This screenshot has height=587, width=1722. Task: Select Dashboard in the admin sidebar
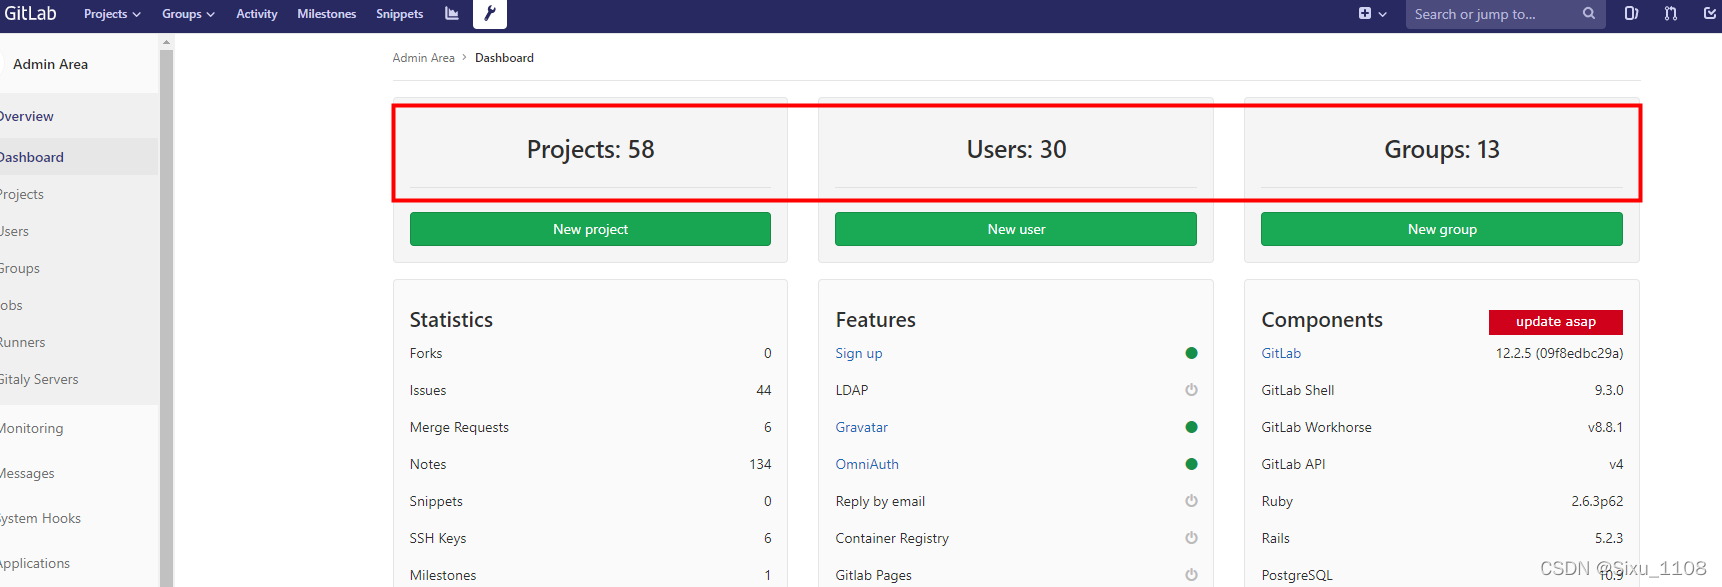pyautogui.click(x=32, y=157)
